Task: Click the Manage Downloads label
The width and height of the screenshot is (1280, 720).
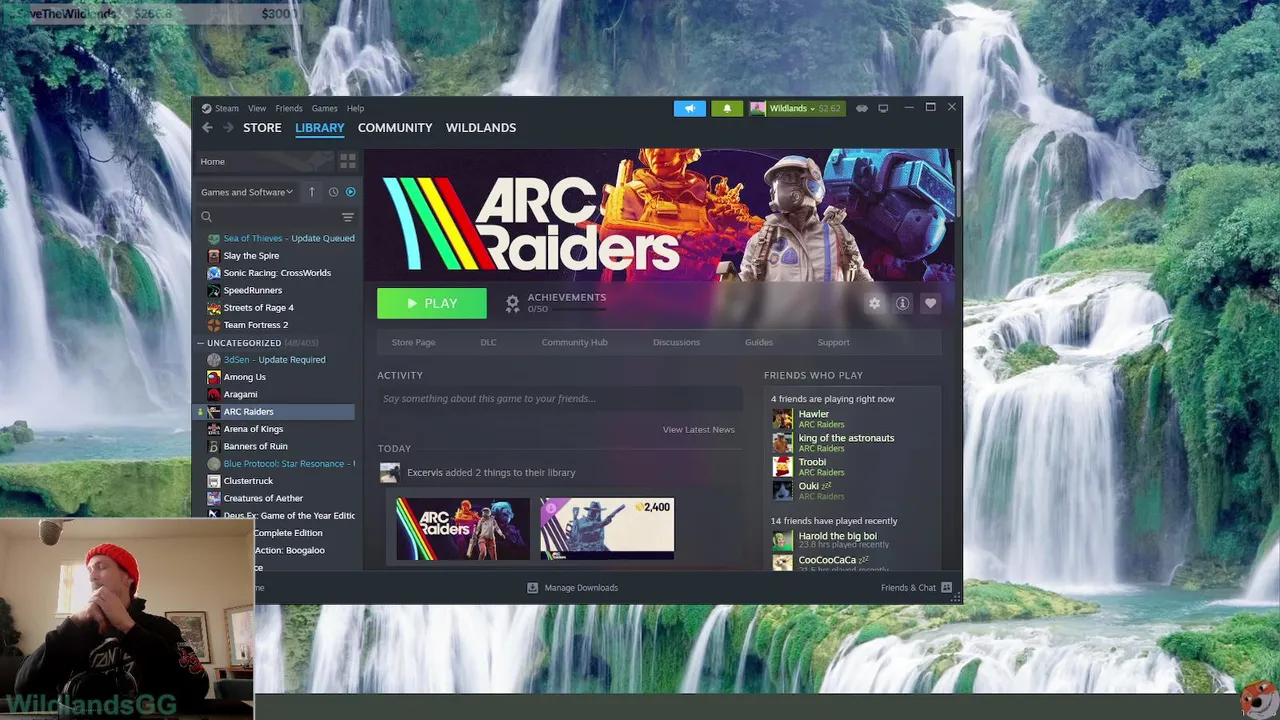Action: click(x=581, y=588)
